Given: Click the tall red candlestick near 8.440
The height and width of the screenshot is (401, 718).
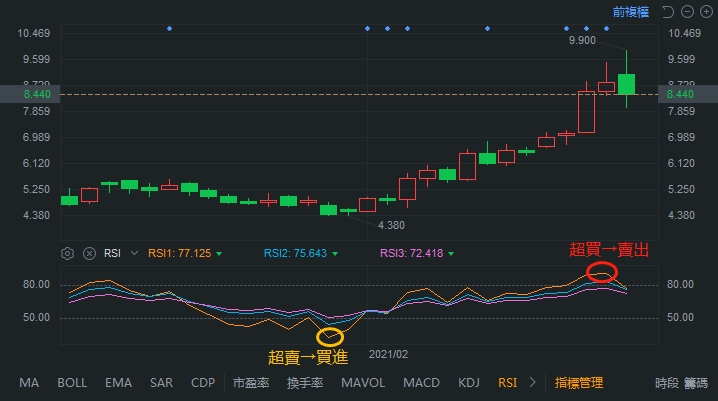Looking at the screenshot, I should [x=587, y=112].
